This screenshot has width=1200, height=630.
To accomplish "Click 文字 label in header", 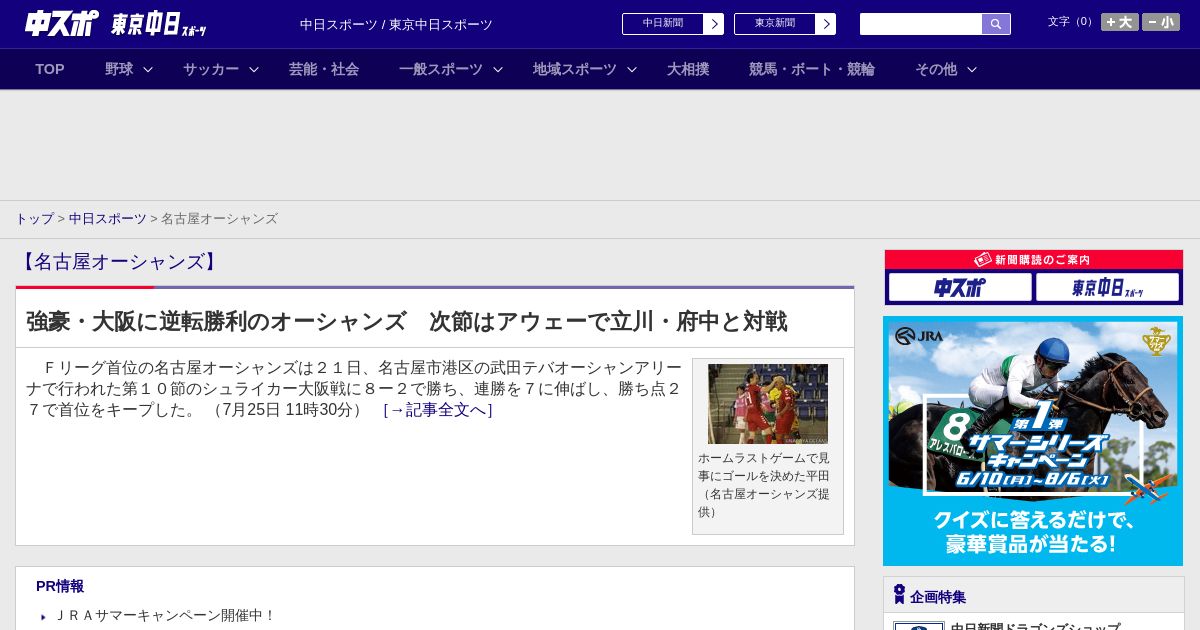I will tap(1072, 22).
